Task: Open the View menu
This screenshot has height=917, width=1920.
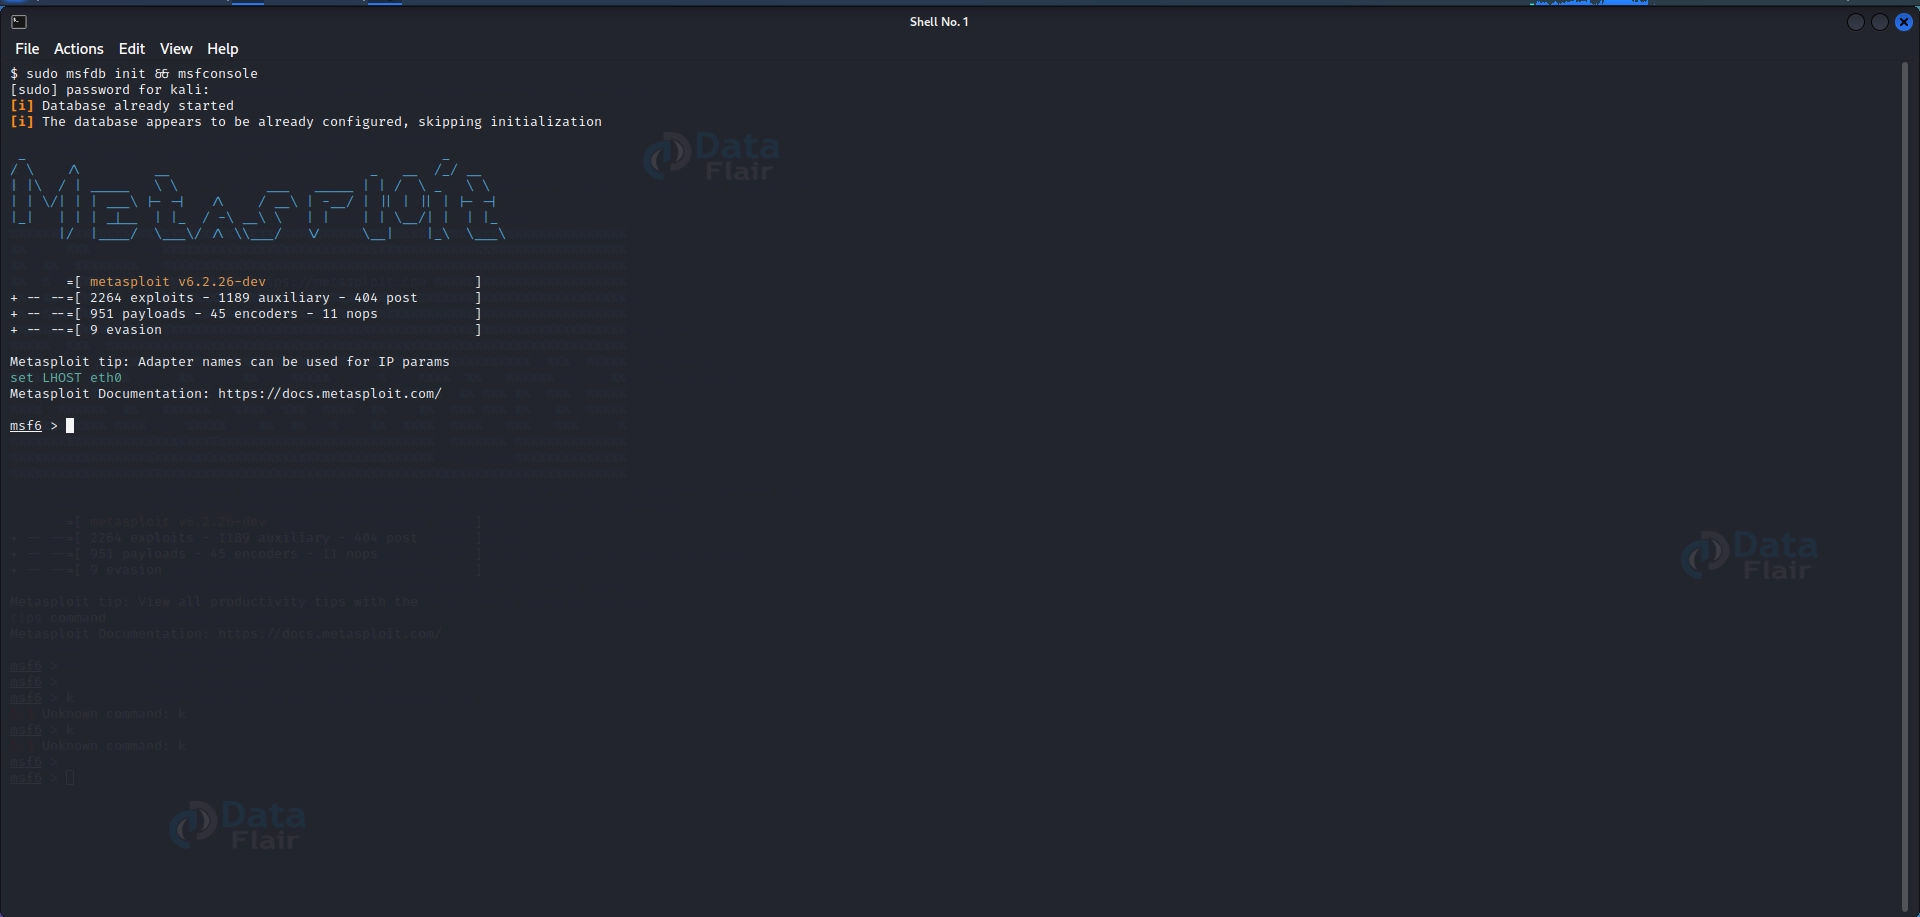Action: pos(175,49)
